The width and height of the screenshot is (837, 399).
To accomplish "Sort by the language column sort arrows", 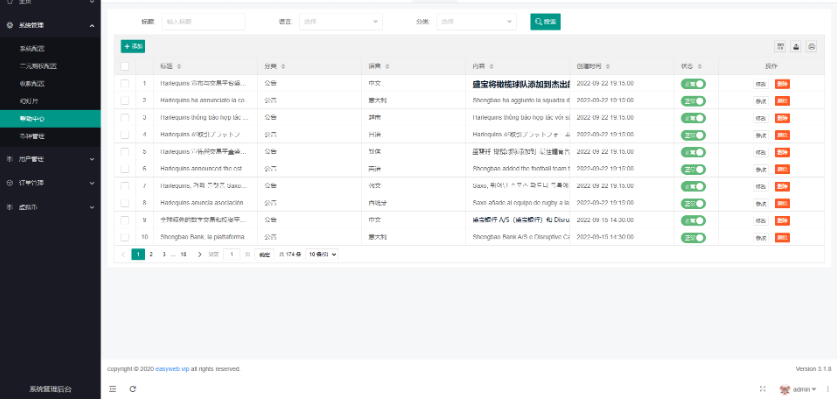I will pos(387,66).
